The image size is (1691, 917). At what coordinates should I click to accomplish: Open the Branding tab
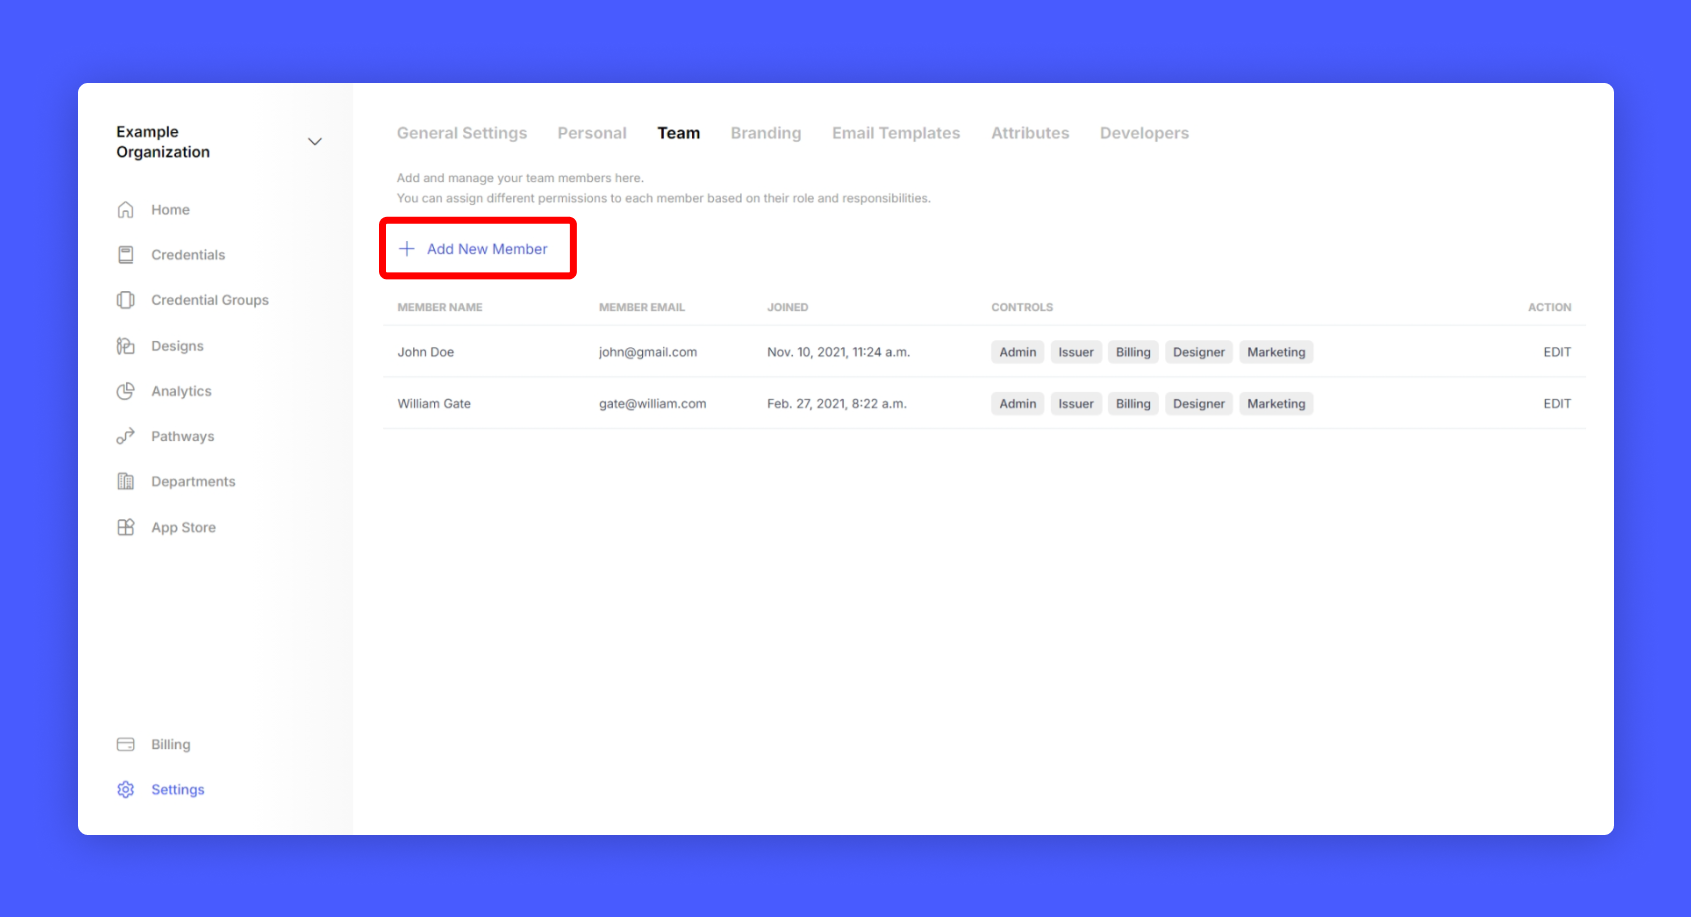pyautogui.click(x=765, y=133)
